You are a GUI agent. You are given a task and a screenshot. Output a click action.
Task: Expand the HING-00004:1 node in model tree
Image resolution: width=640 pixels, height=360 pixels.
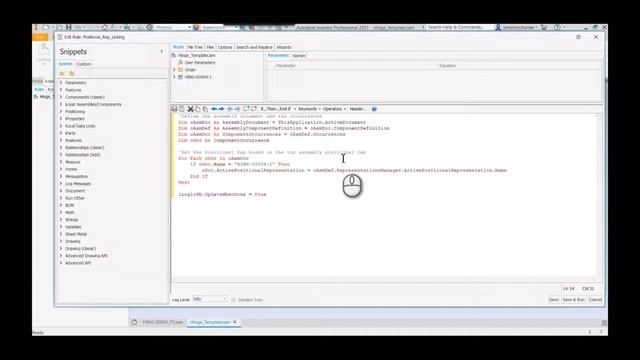[174, 77]
